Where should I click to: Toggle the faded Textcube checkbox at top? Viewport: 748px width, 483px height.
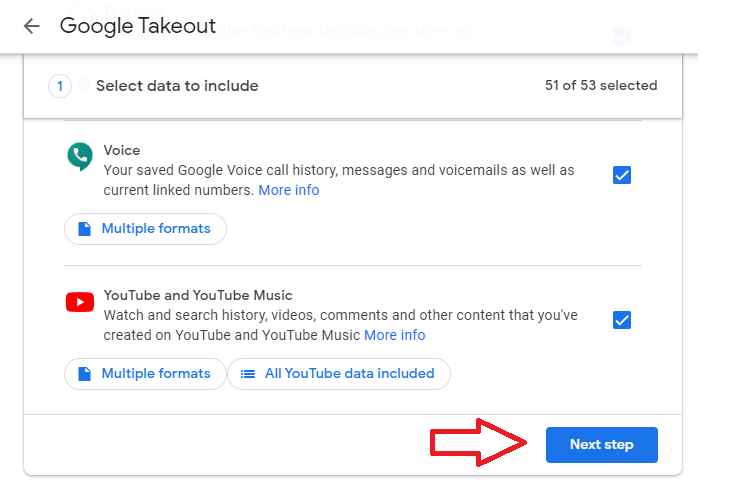622,36
